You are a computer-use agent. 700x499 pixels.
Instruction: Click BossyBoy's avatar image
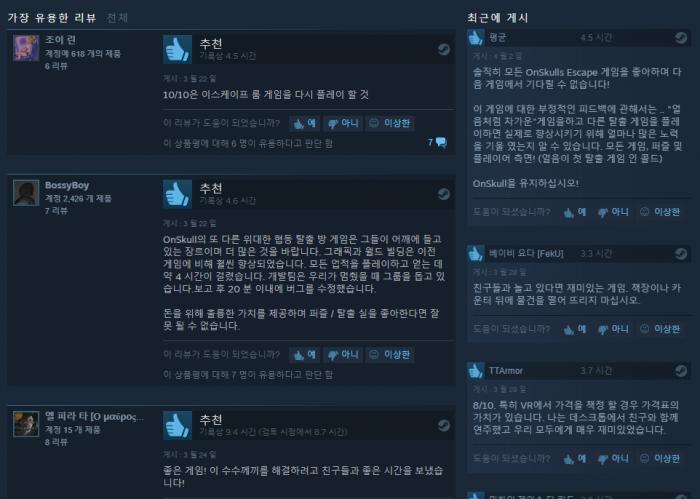pos(26,192)
